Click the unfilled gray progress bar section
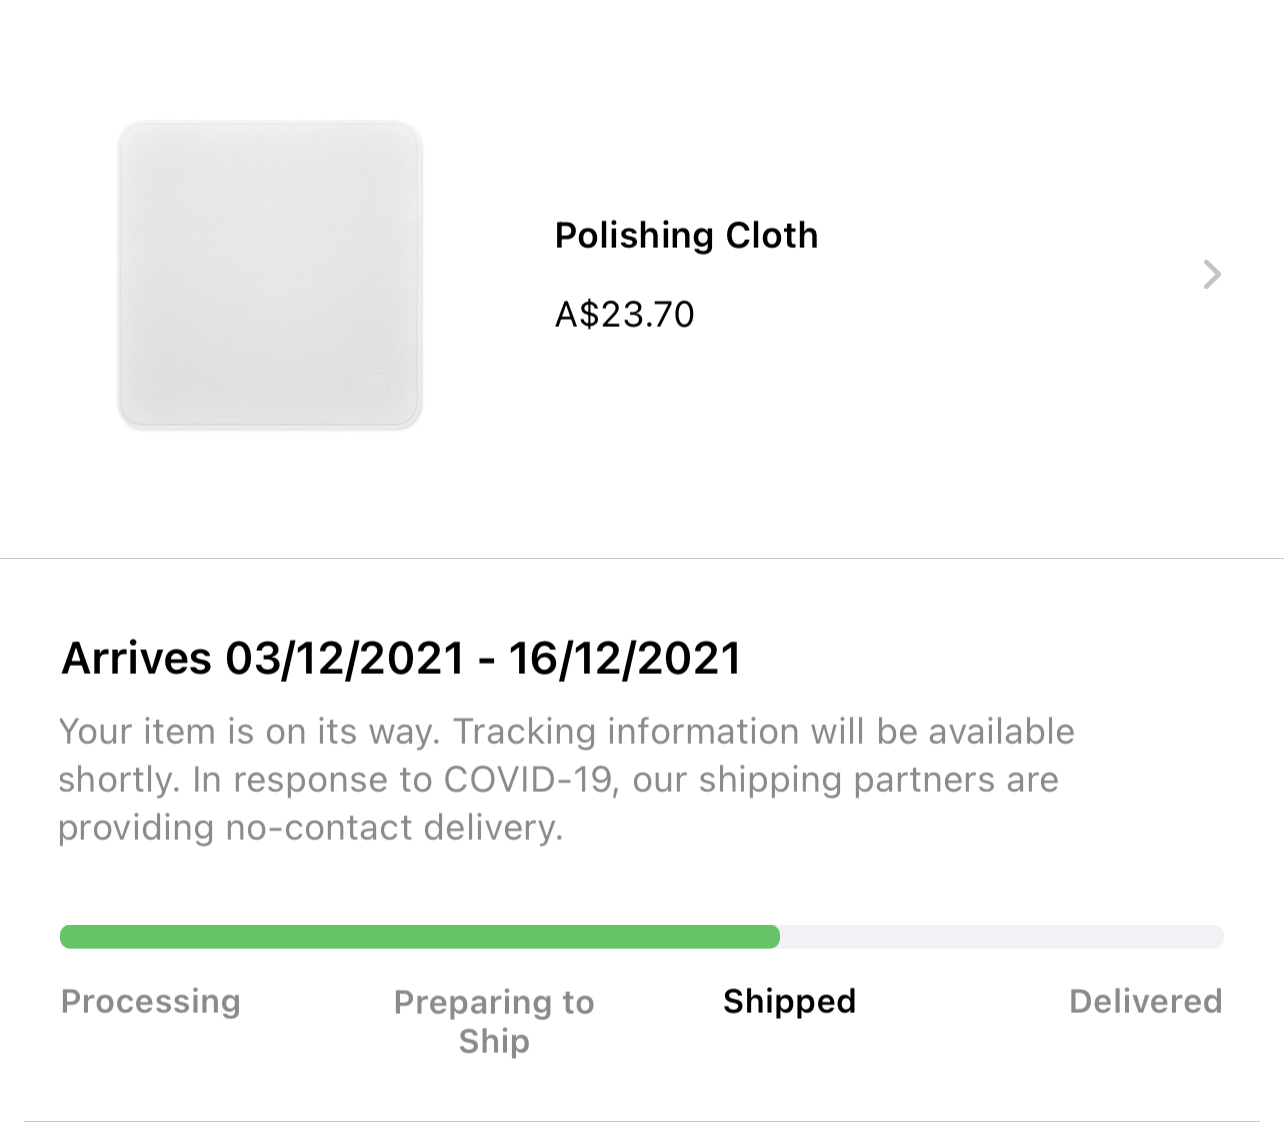Viewport: 1284px width, 1129px height. pyautogui.click(x=1000, y=937)
